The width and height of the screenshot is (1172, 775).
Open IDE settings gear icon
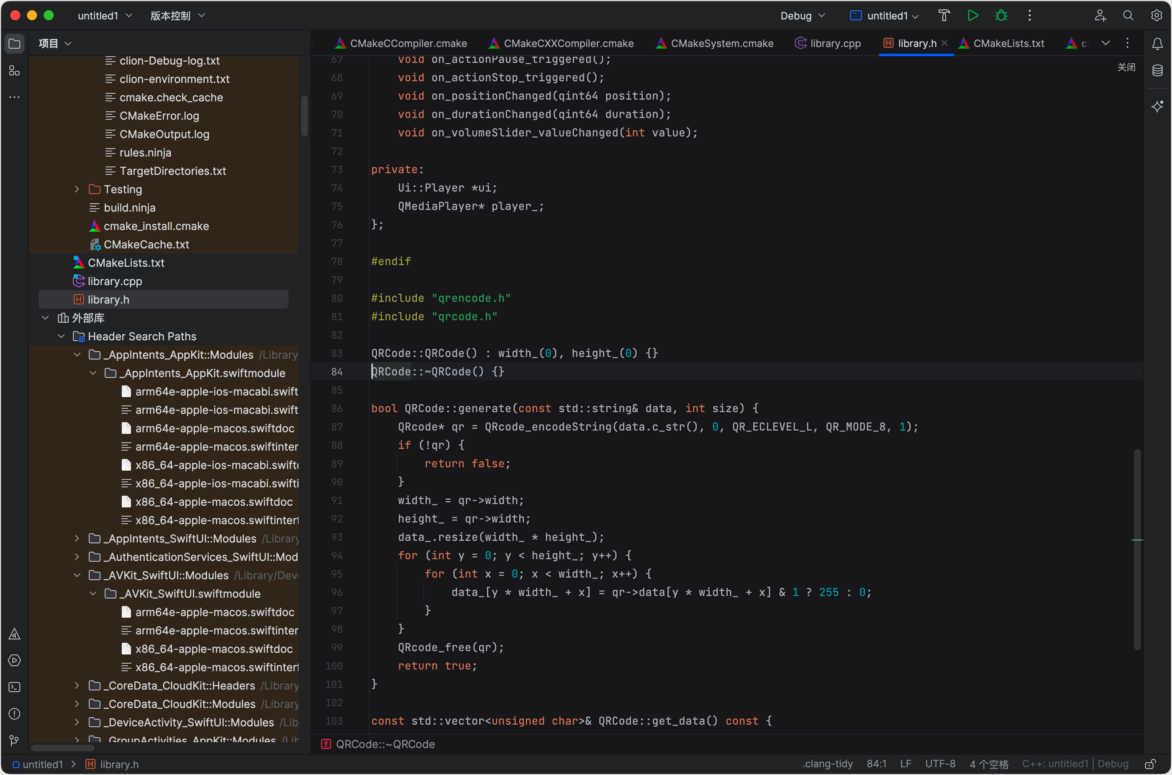[x=1156, y=16]
